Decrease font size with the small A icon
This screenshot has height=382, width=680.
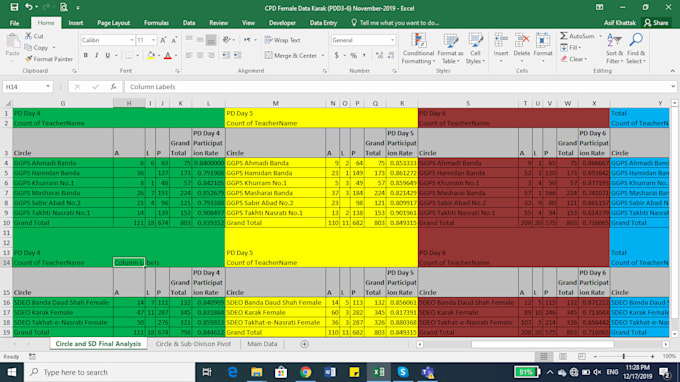(174, 40)
